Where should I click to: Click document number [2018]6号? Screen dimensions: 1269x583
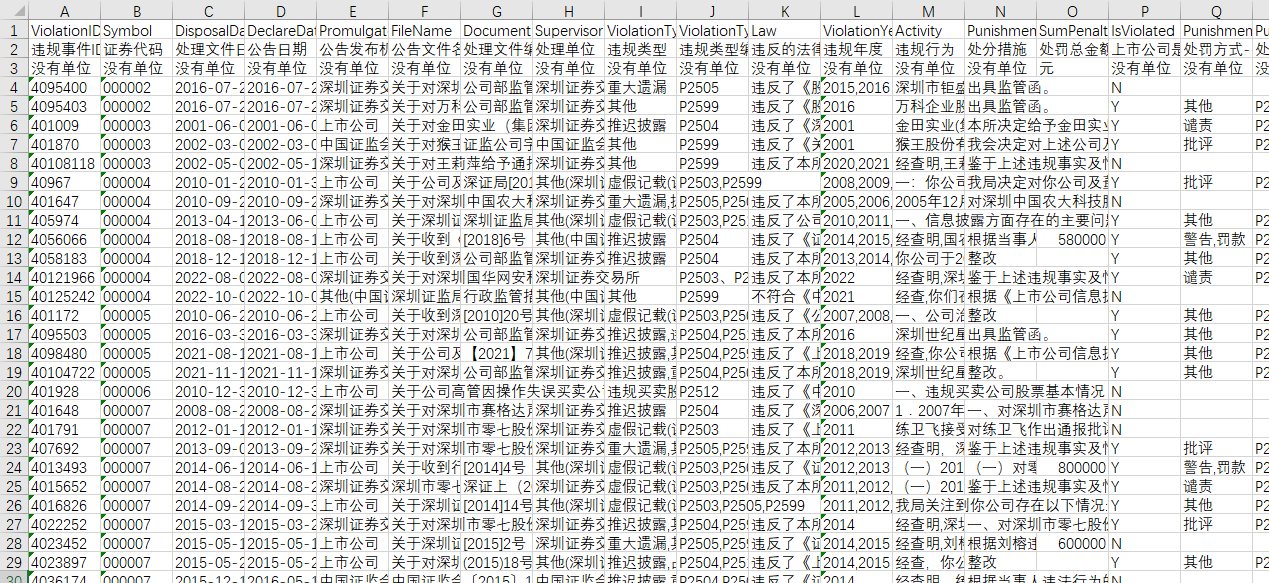(496, 240)
